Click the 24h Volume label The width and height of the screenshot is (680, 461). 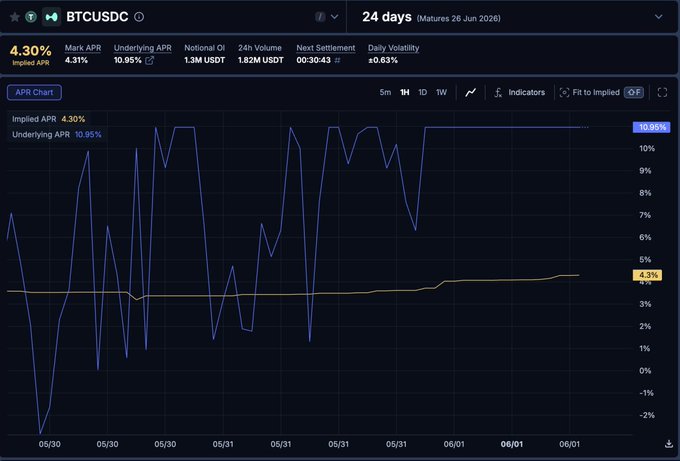point(260,48)
